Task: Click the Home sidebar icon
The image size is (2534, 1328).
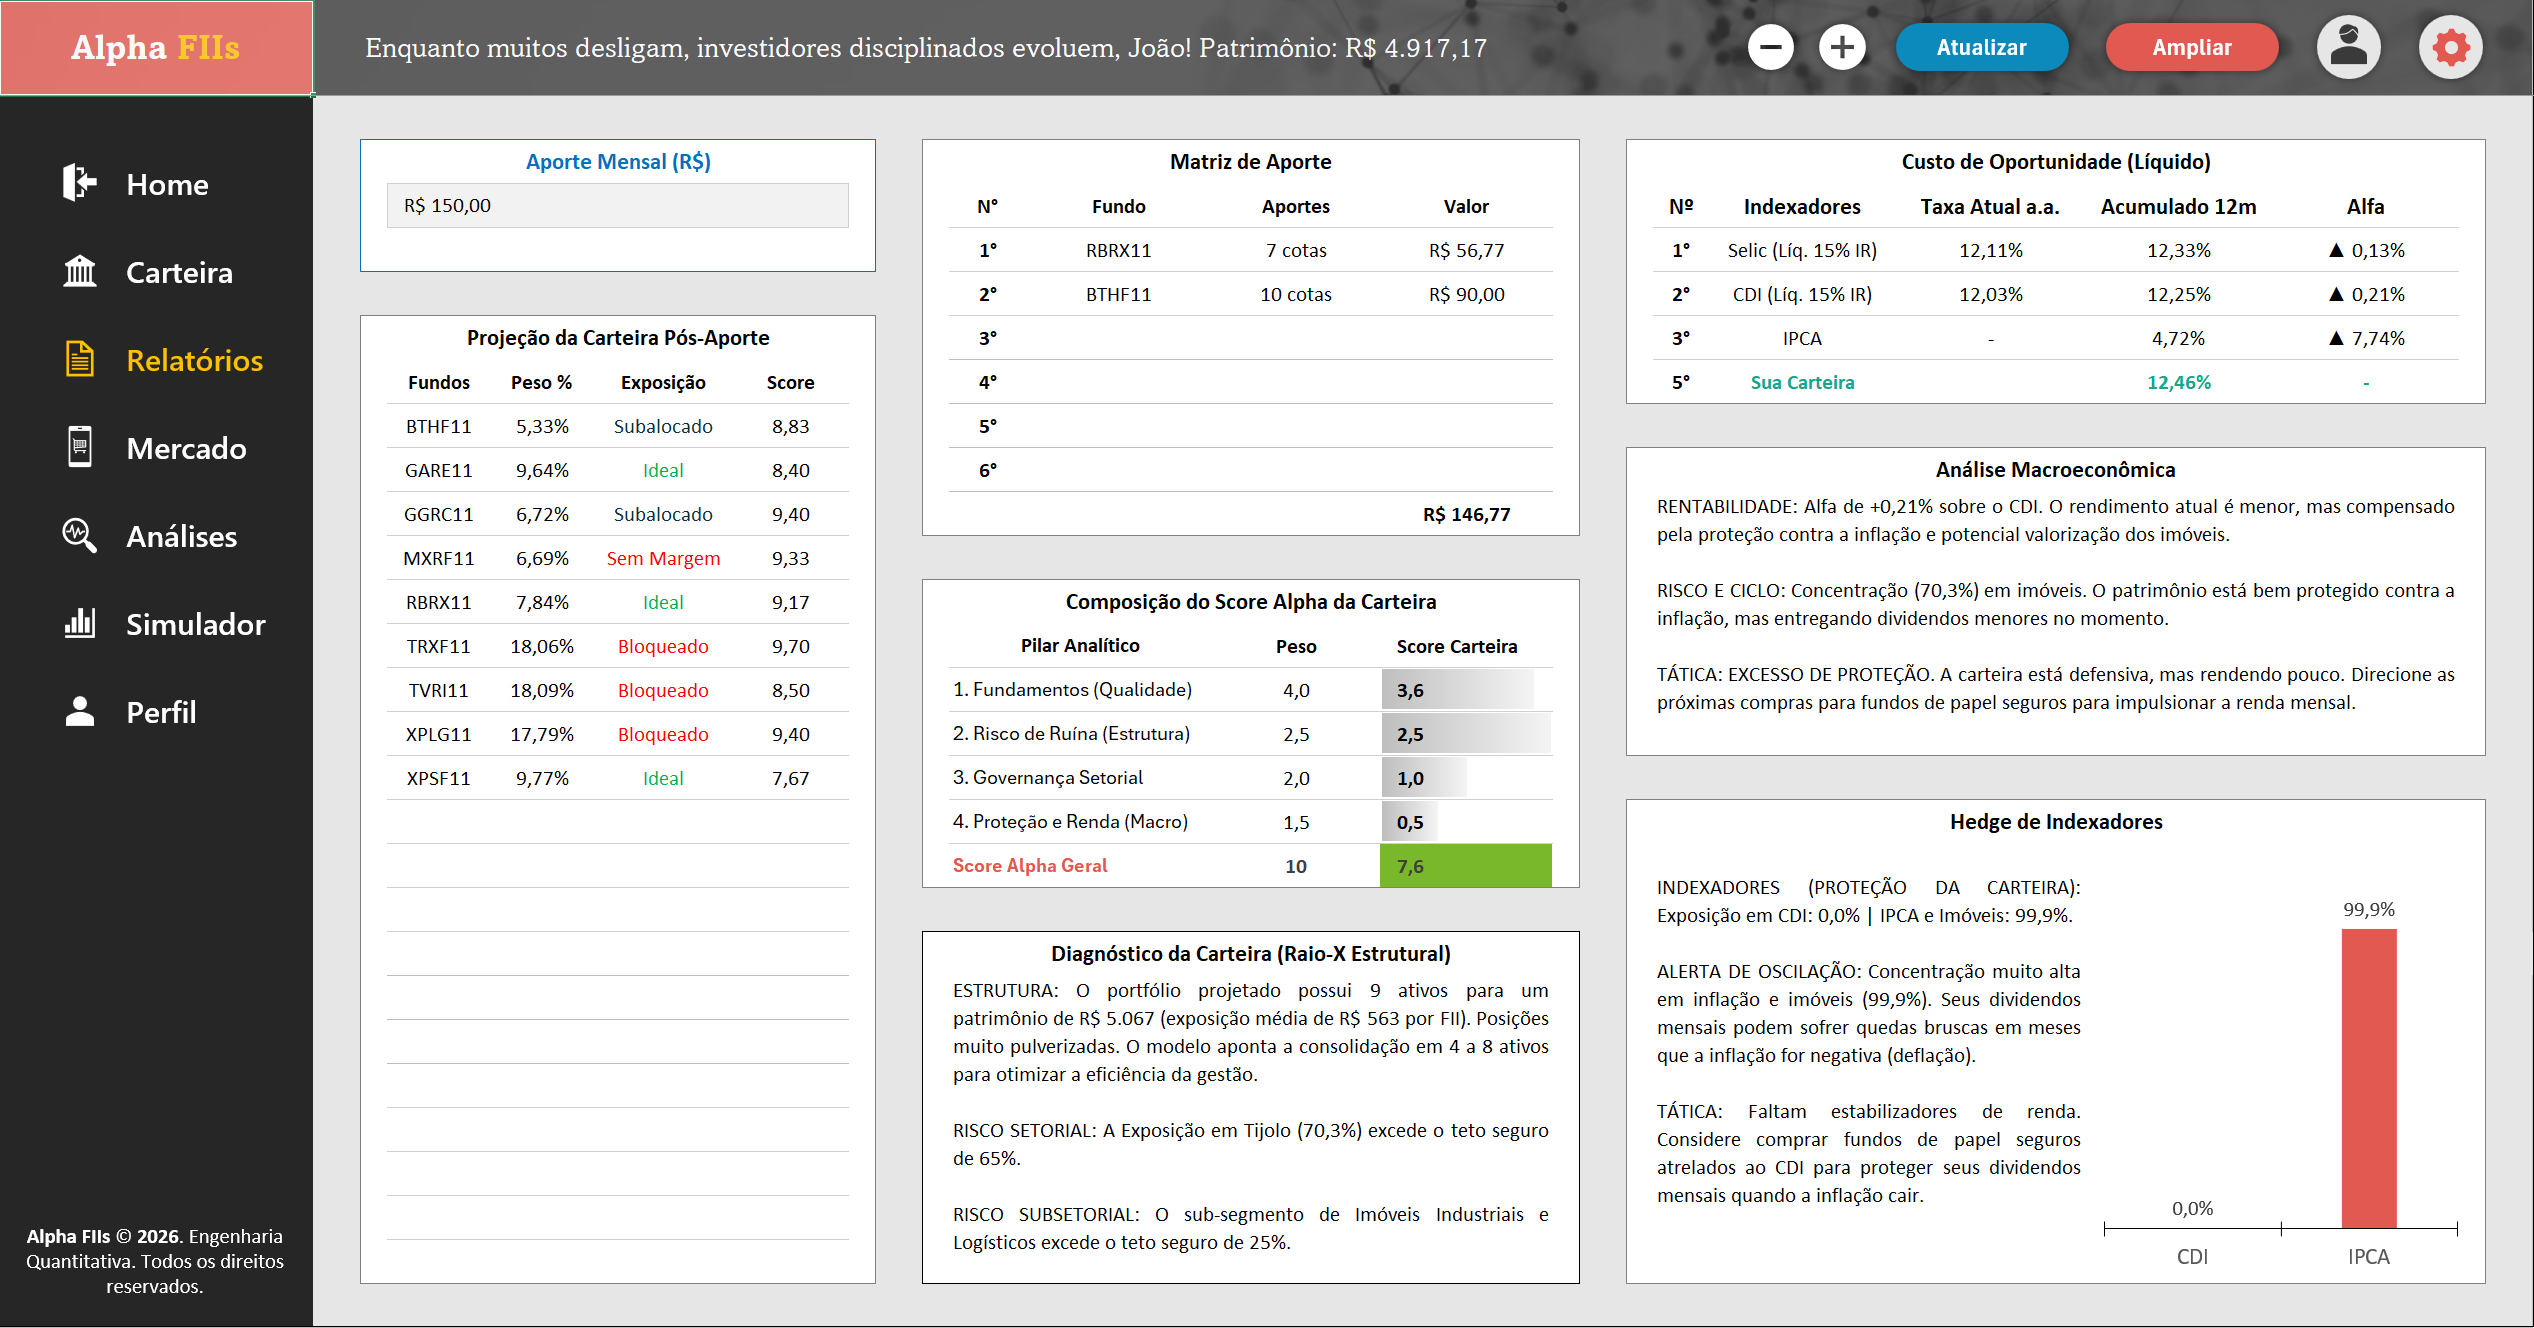Action: [80, 183]
